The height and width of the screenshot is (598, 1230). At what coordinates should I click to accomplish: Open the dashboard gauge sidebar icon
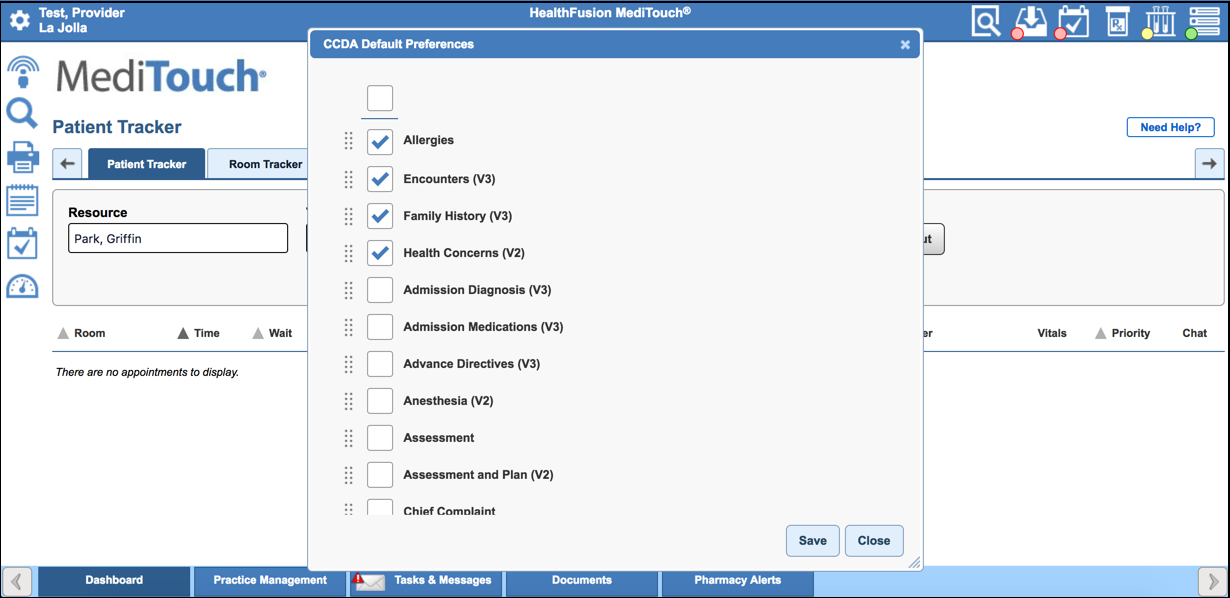point(22,286)
